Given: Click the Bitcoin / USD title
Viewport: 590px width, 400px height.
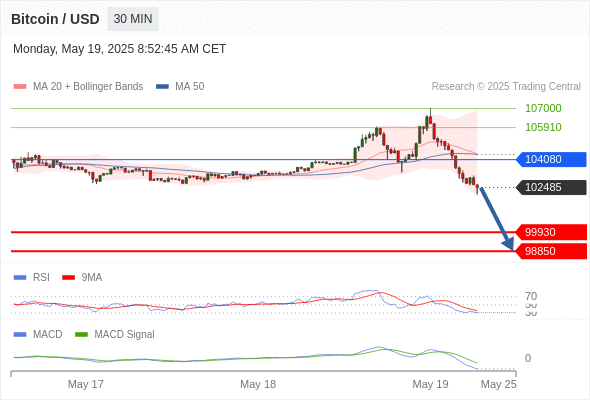Looking at the screenshot, I should coord(55,19).
